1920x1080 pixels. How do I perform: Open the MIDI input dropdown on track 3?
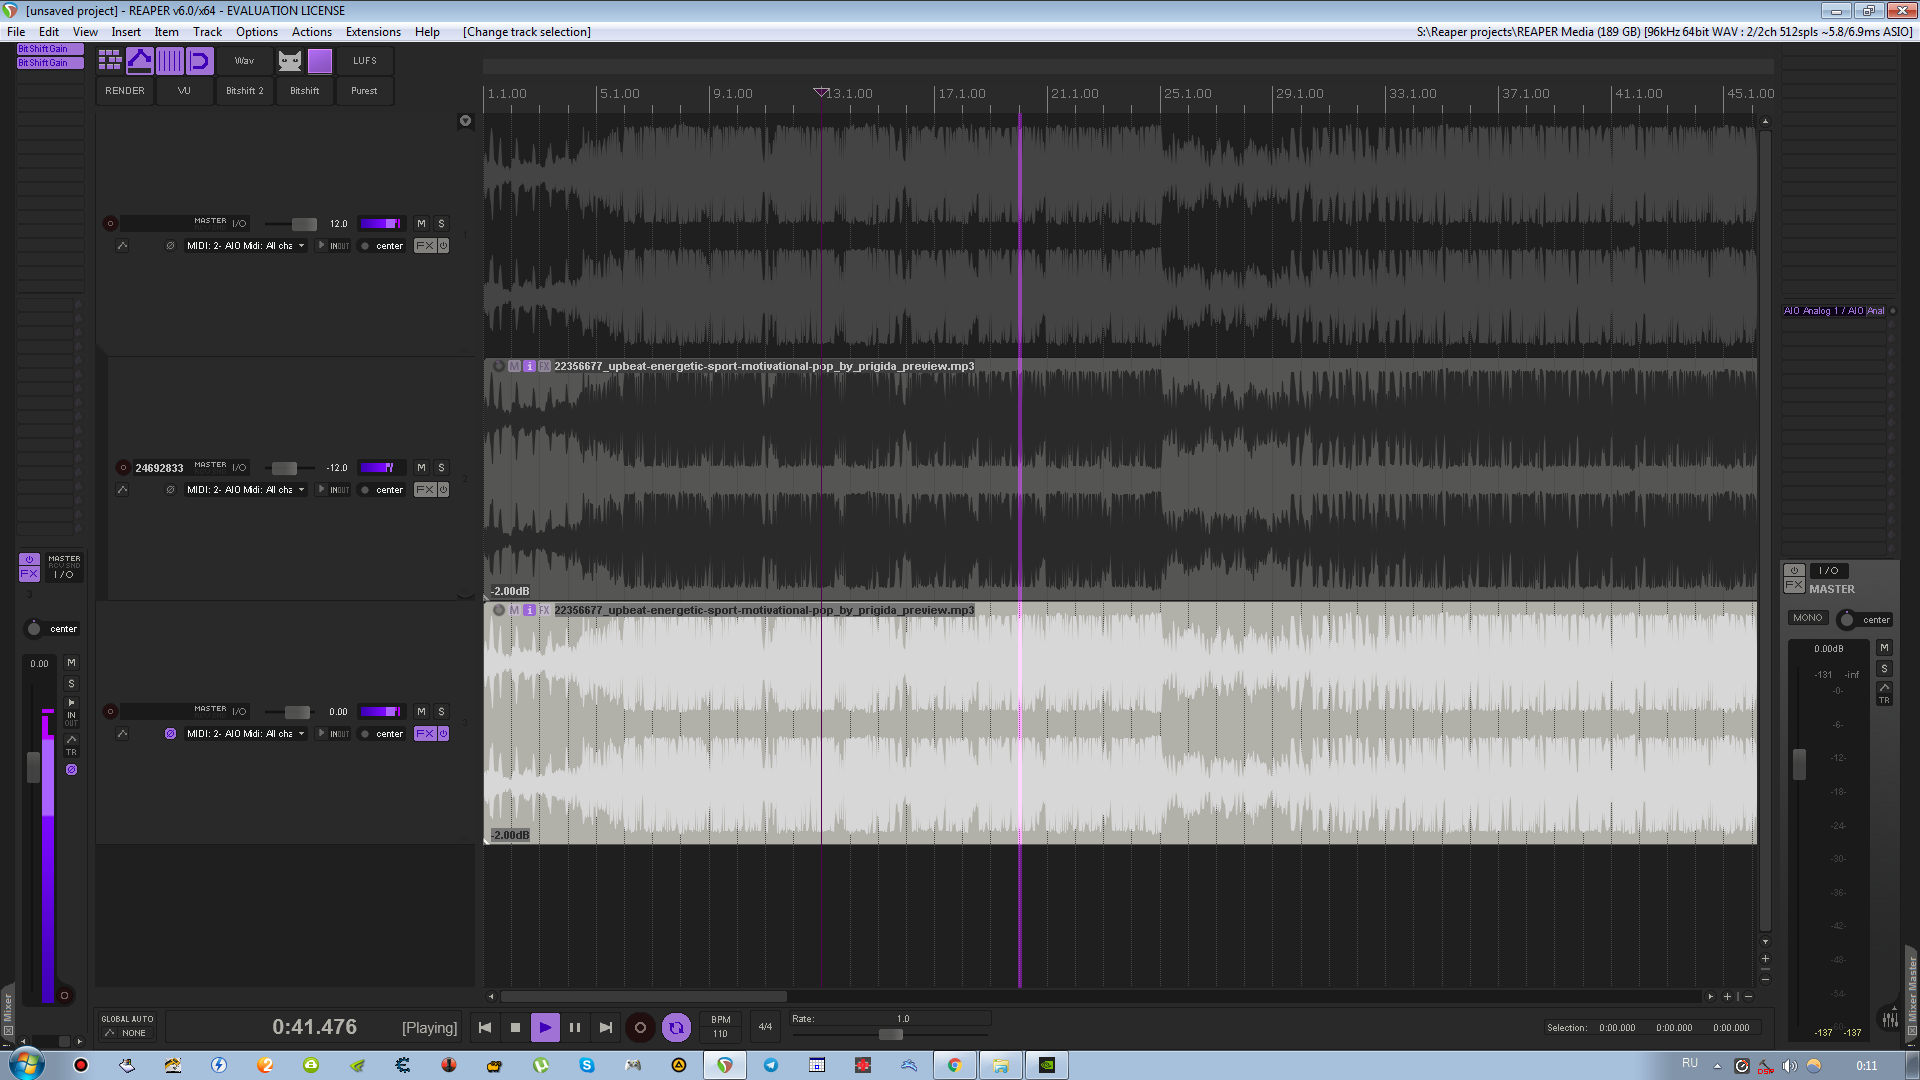tap(245, 734)
